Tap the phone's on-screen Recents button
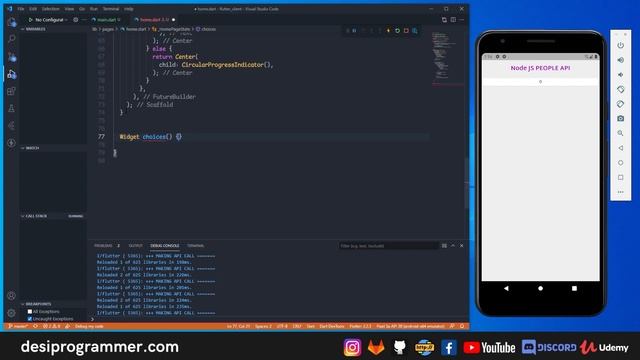 tap(574, 288)
